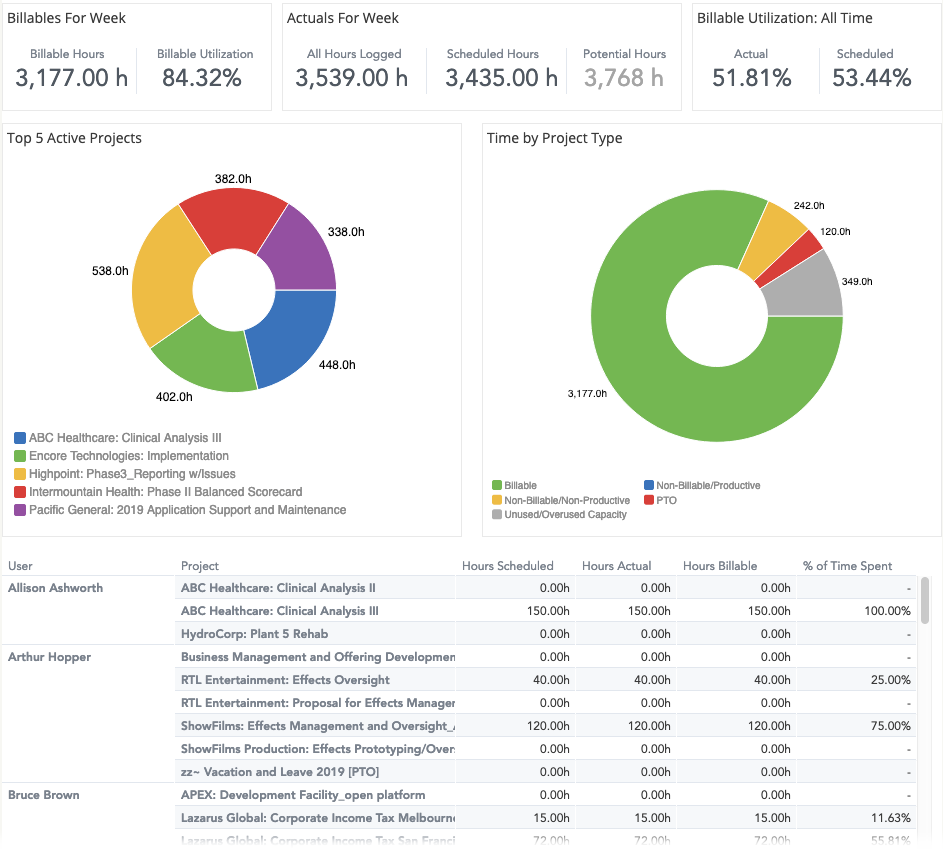Screen dimensions: 943x849
Task: Click the yellow Non-Billable/Non-Productive legend swatch
Action: (497, 500)
